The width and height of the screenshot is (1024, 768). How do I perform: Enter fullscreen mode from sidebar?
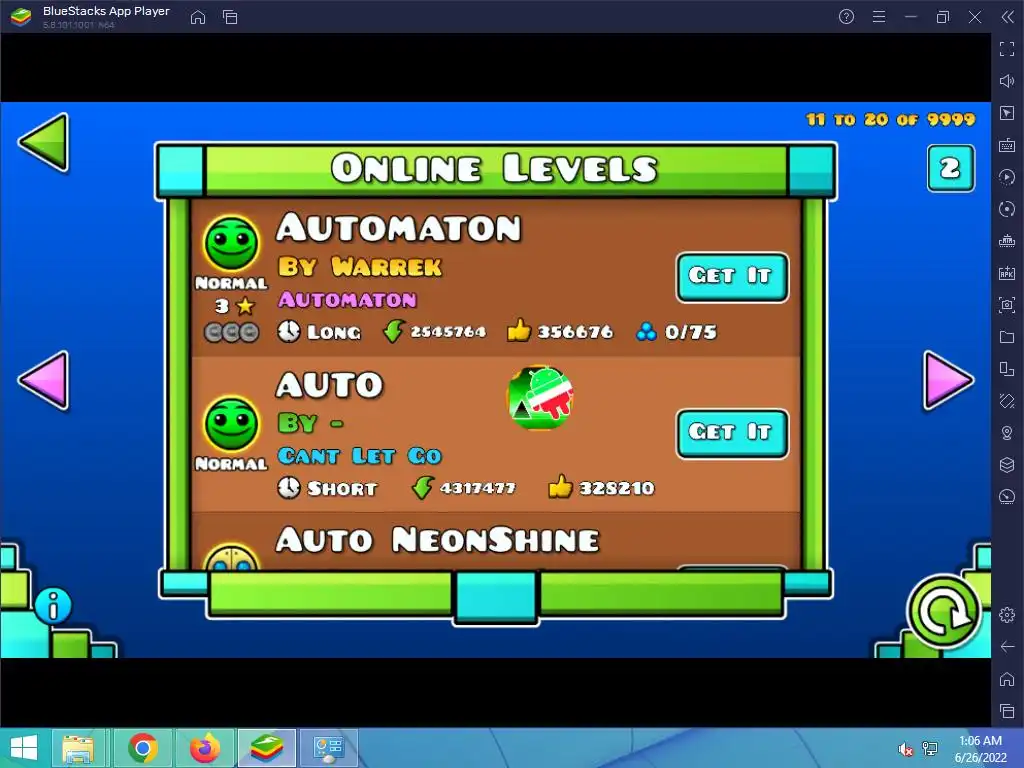[x=1007, y=49]
